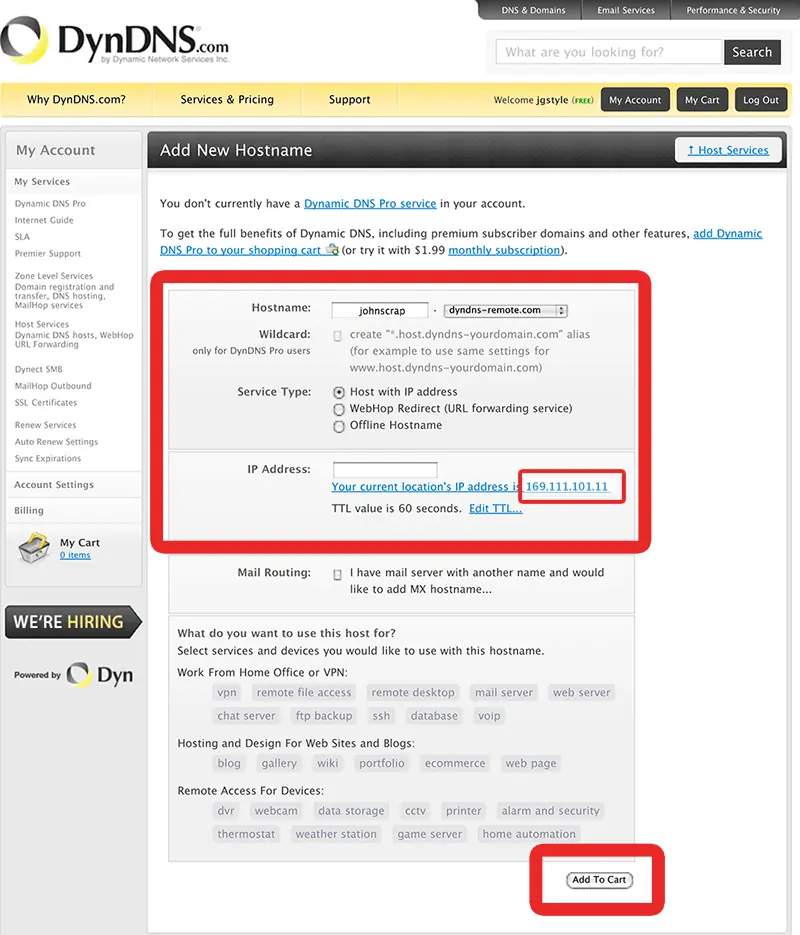This screenshot has height=935, width=800.
Task: Select the ftp backup tag
Action: (324, 716)
